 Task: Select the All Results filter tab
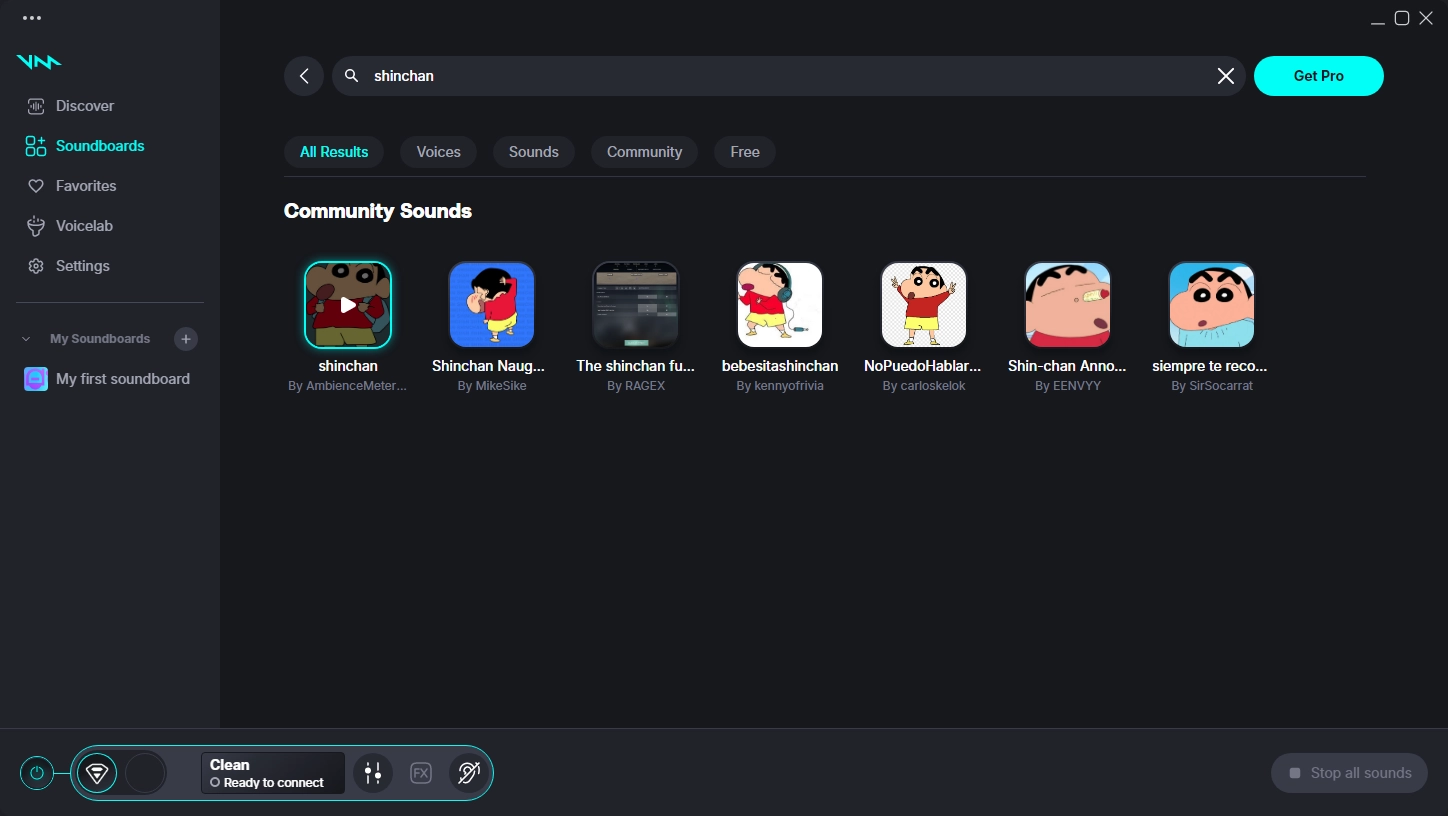click(x=334, y=152)
